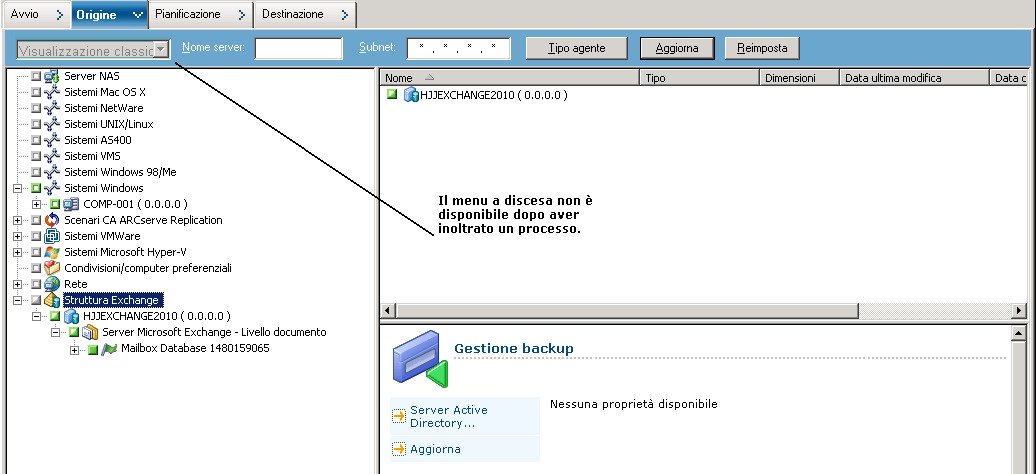1036x474 pixels.
Task: Click the Rete globe icon
Action: click(x=52, y=284)
